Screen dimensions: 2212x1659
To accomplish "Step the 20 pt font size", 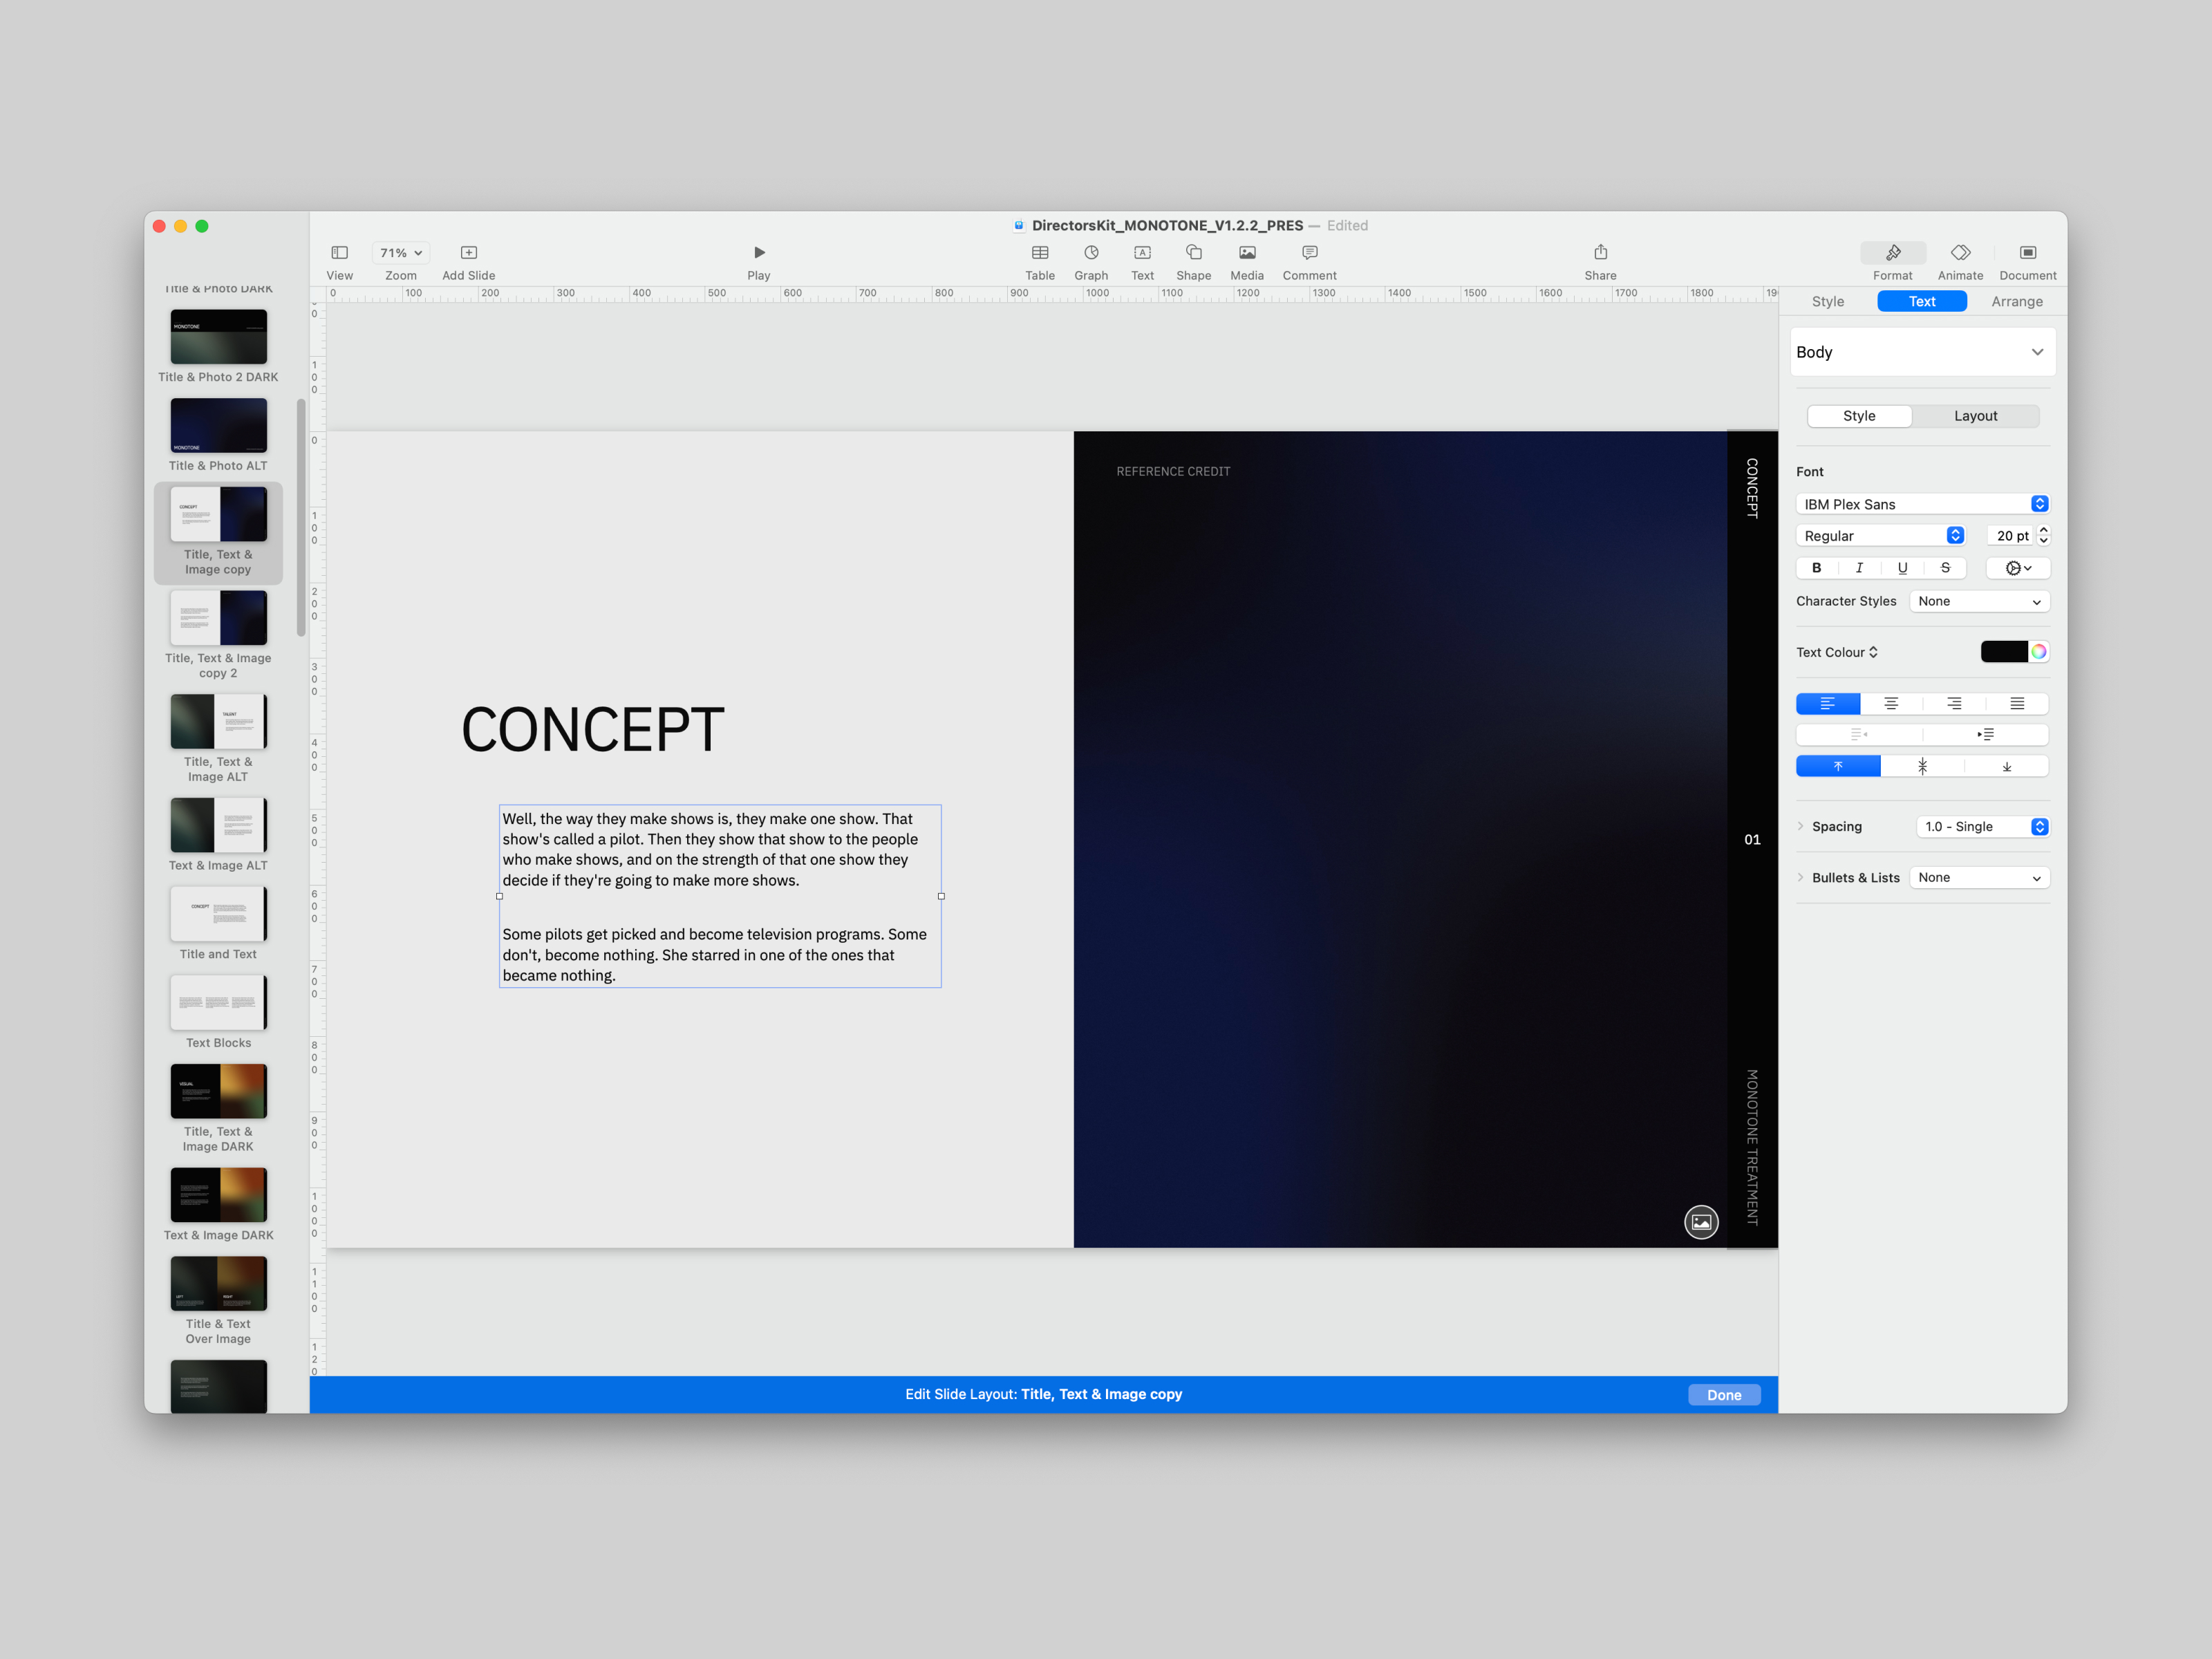I will click(2043, 536).
